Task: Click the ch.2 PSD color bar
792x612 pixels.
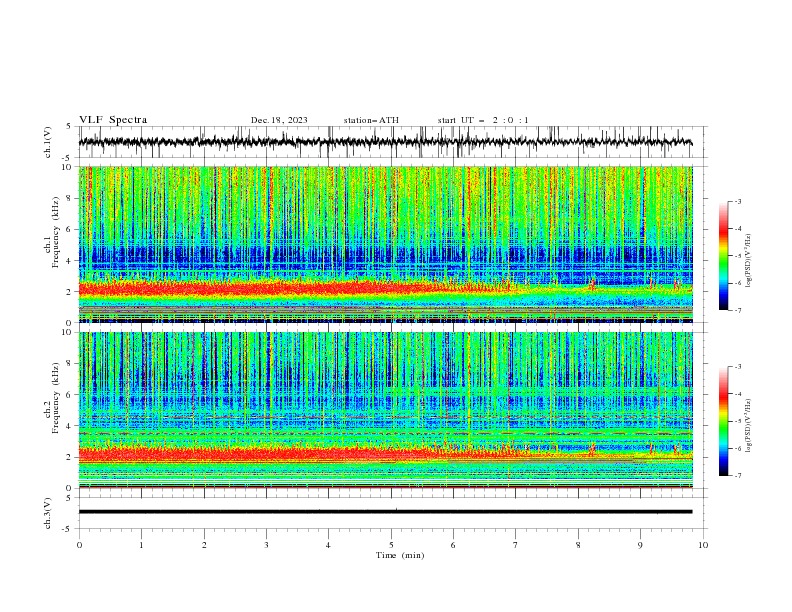Action: tap(724, 421)
